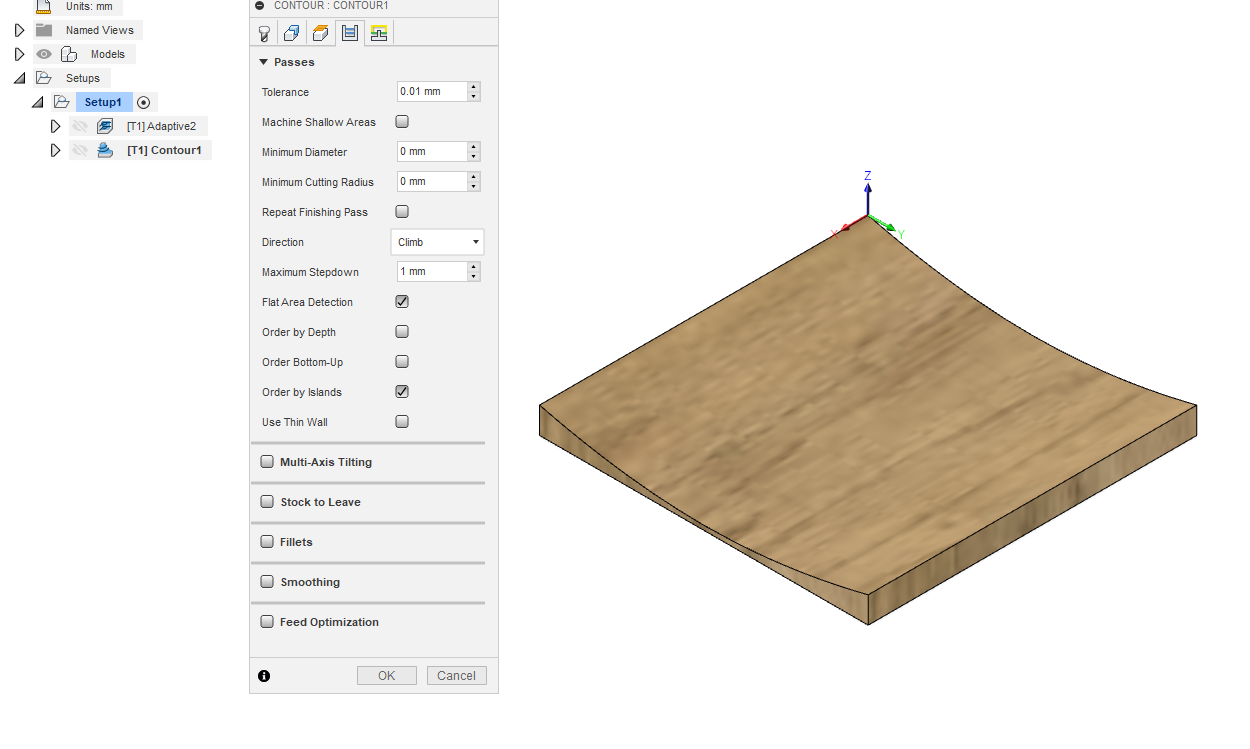Click the Adaptive2 operation icon

coord(105,126)
